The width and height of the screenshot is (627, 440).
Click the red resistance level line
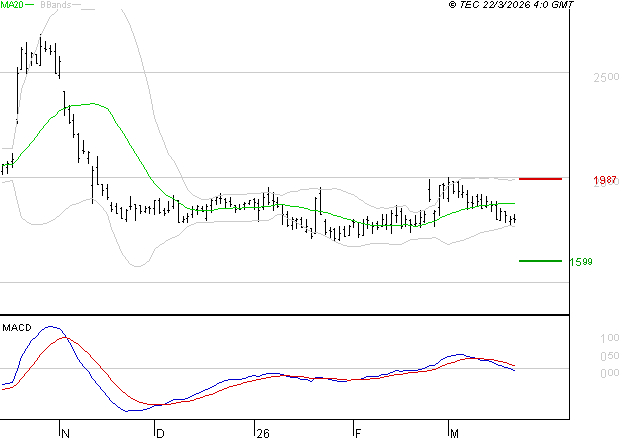[x=540, y=179]
